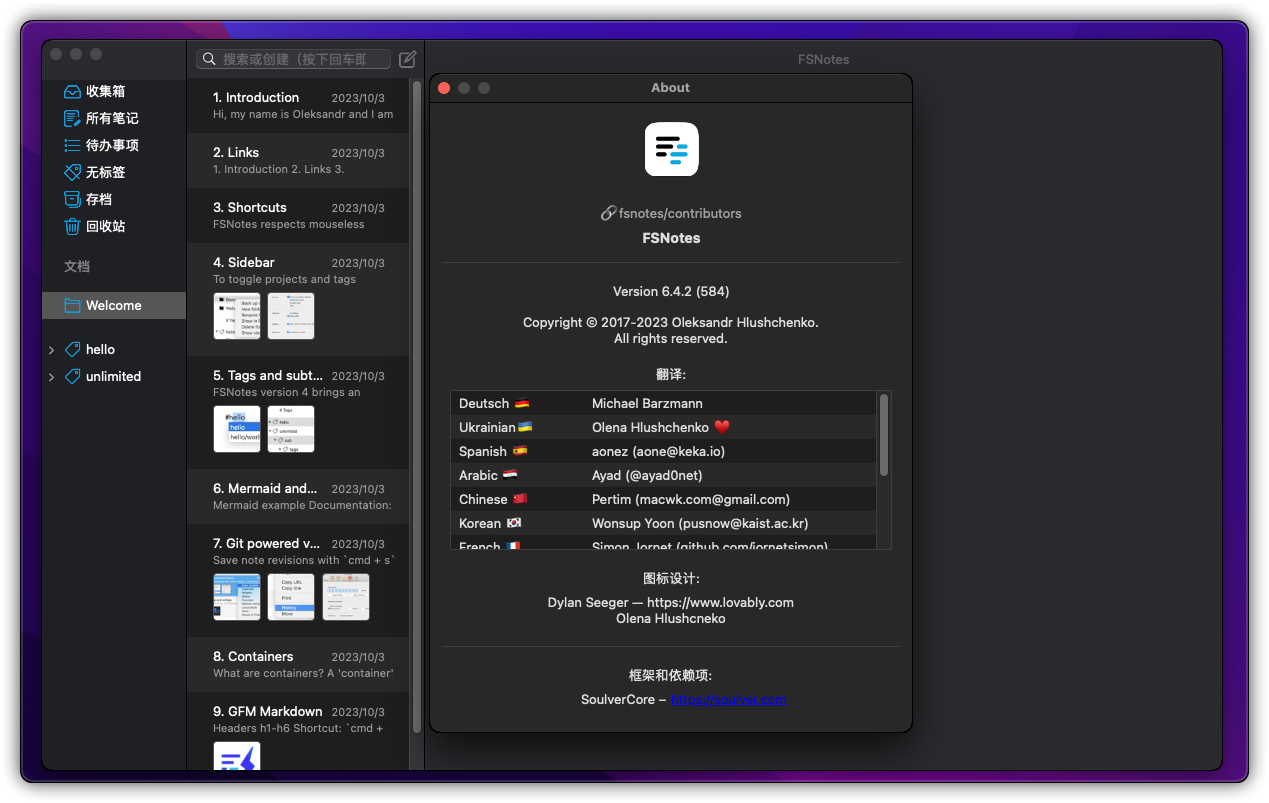This screenshot has height=803, width=1269.
Task: Create a new note with the compose icon
Action: click(407, 59)
